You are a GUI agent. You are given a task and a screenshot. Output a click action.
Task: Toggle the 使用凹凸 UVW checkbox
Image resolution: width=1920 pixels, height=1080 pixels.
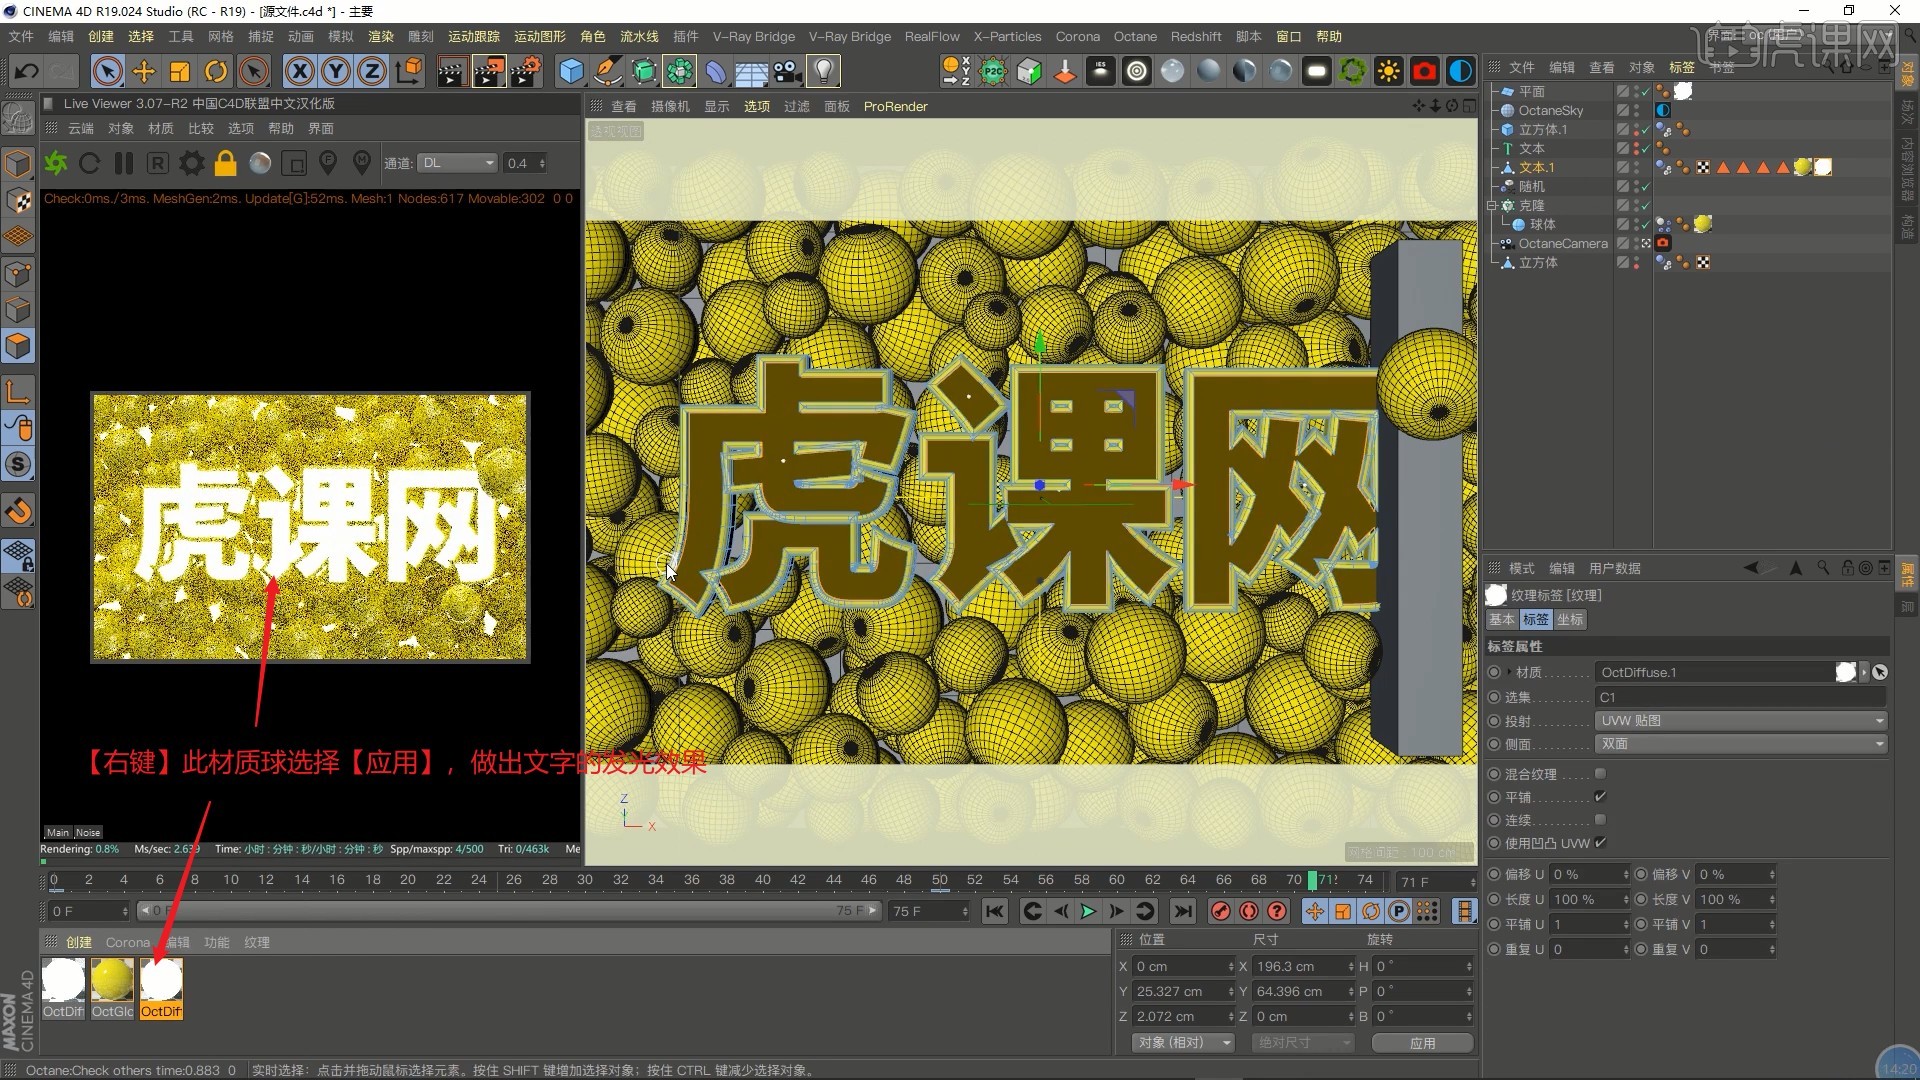click(x=1600, y=843)
